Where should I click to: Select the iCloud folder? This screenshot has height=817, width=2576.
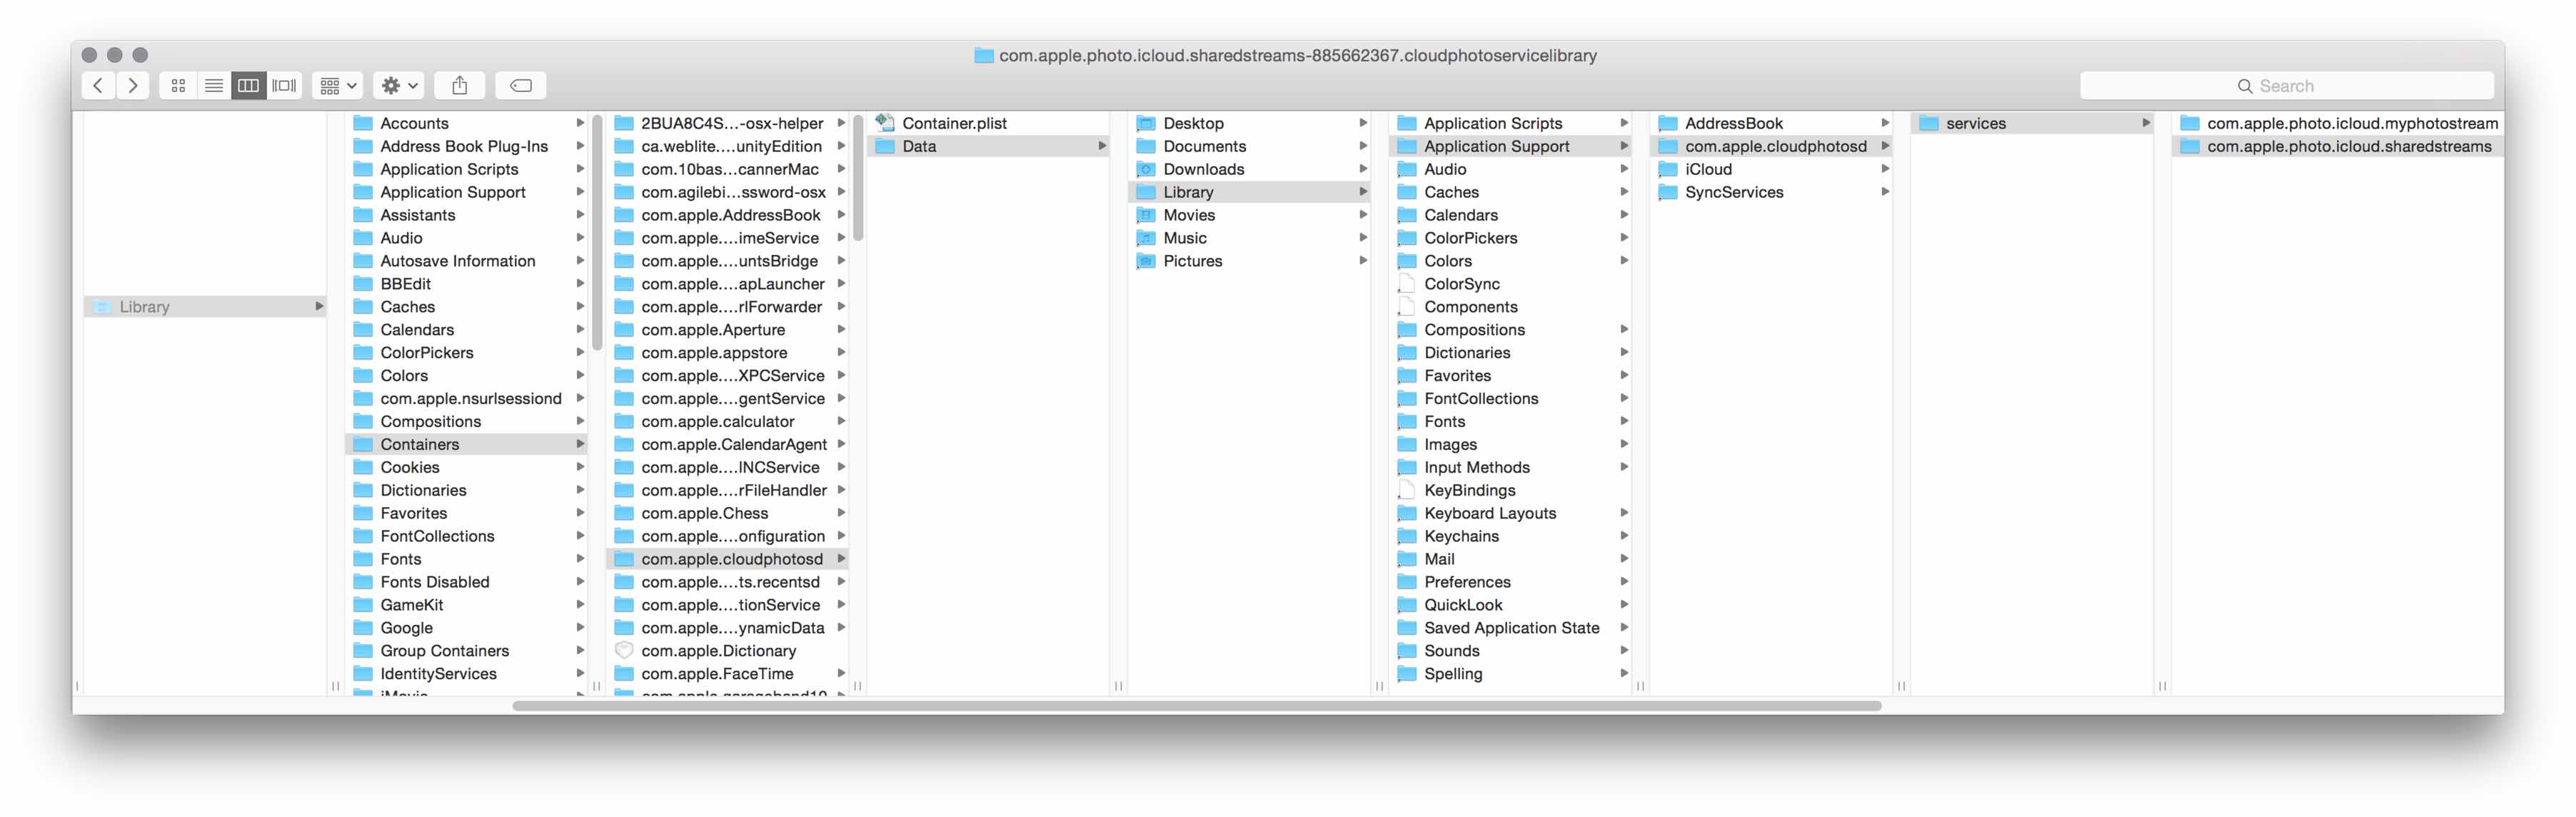[x=1707, y=169]
